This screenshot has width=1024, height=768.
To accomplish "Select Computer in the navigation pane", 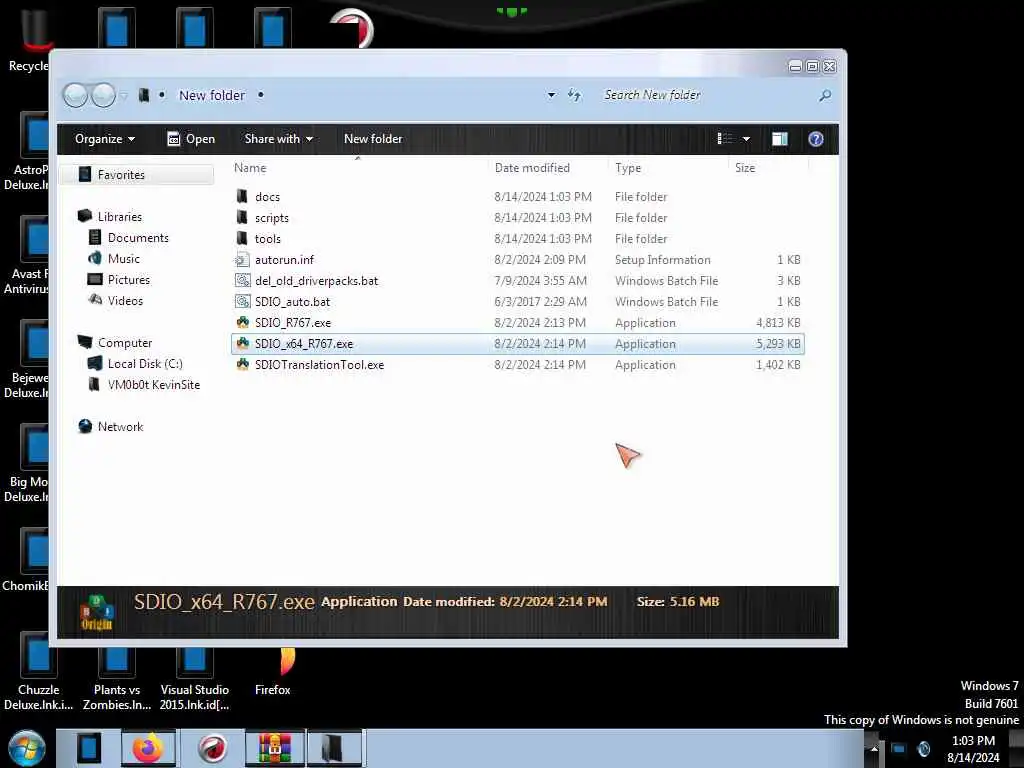I will 125,343.
